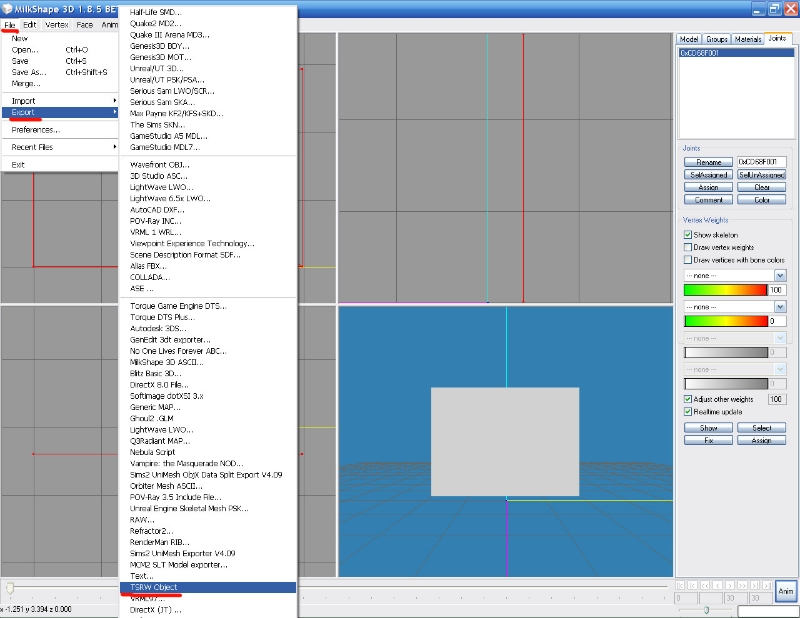Image resolution: width=800 pixels, height=618 pixels.
Task: Open first bone dropdown under Vertex Weights
Action: click(x=733, y=275)
